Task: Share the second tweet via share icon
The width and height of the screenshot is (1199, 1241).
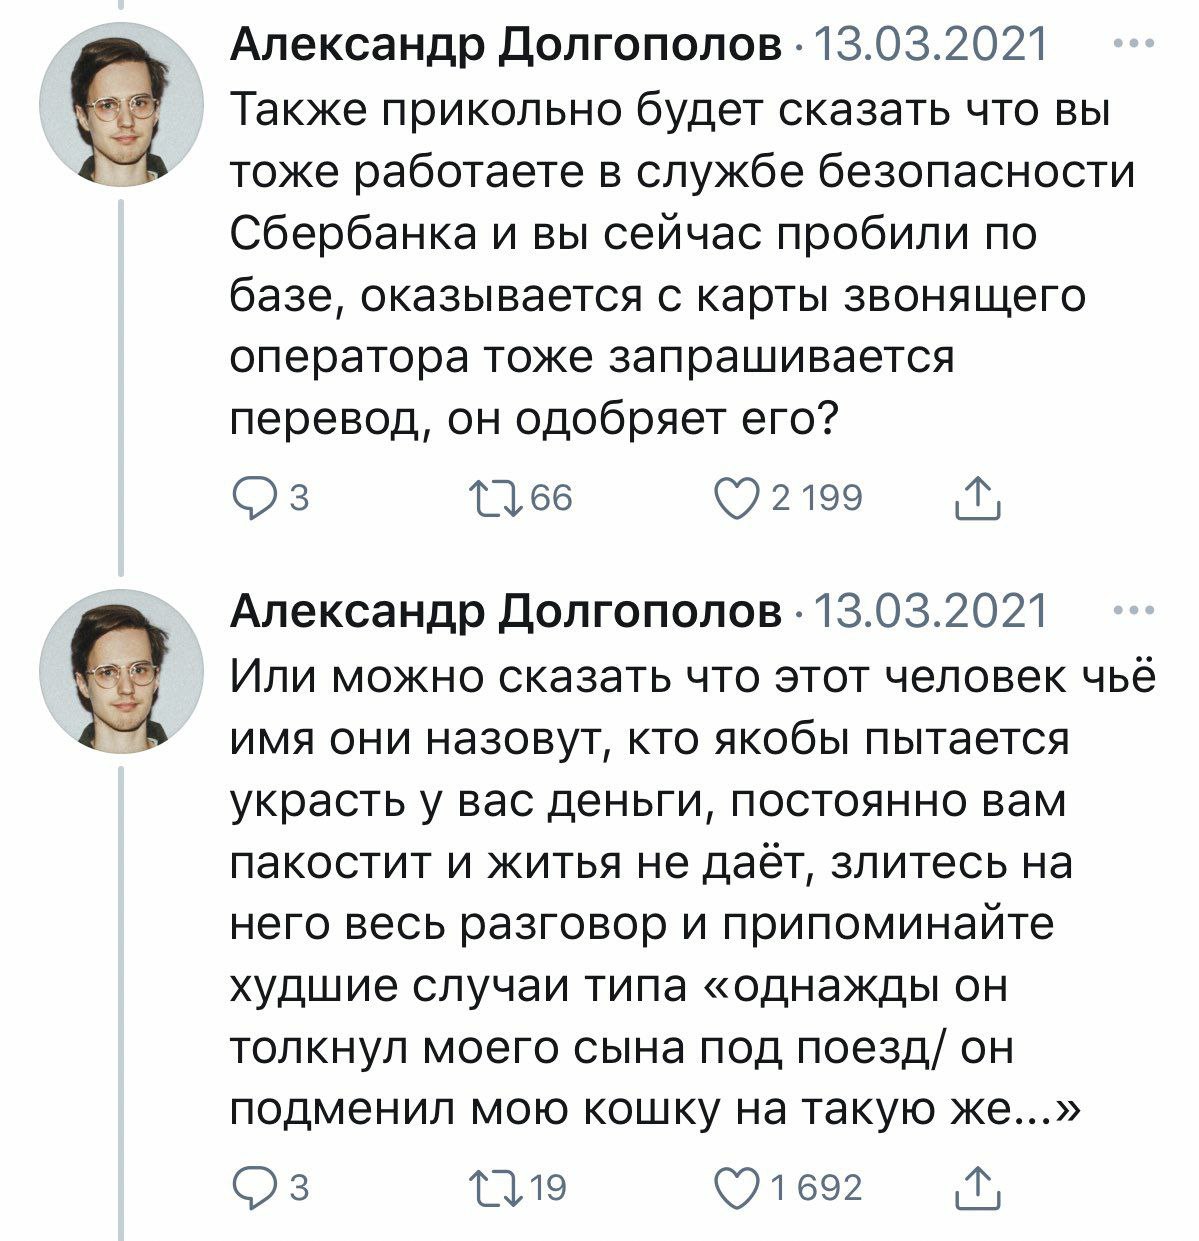Action: (978, 1187)
